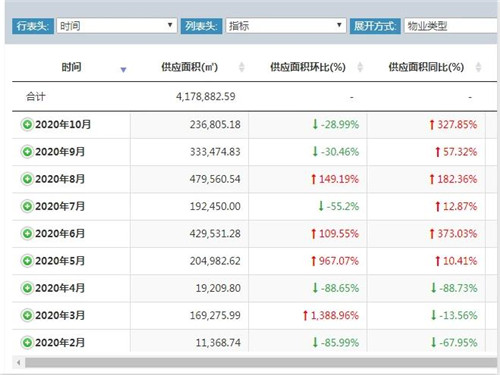The width and height of the screenshot is (500, 375).
Task: Expand the 2020年10月 row plus icon
Action: coord(27,125)
